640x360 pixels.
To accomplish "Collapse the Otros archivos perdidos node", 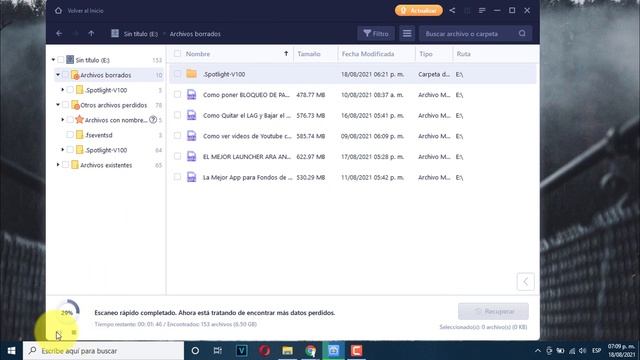I will pos(58,105).
